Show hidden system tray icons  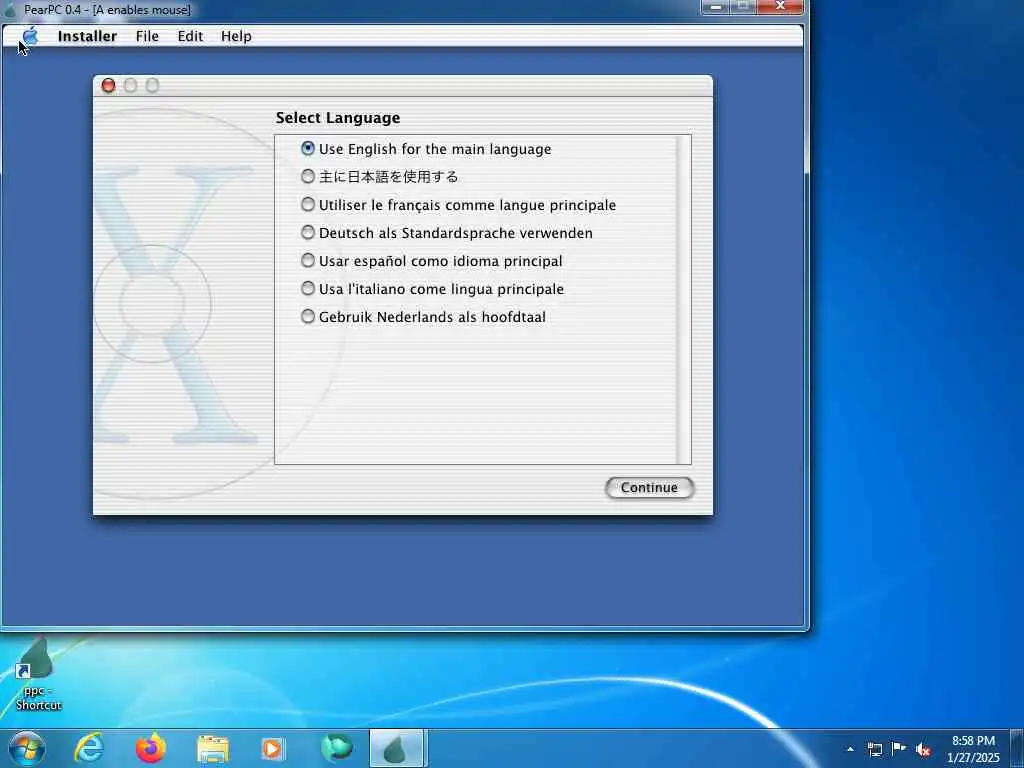point(850,749)
